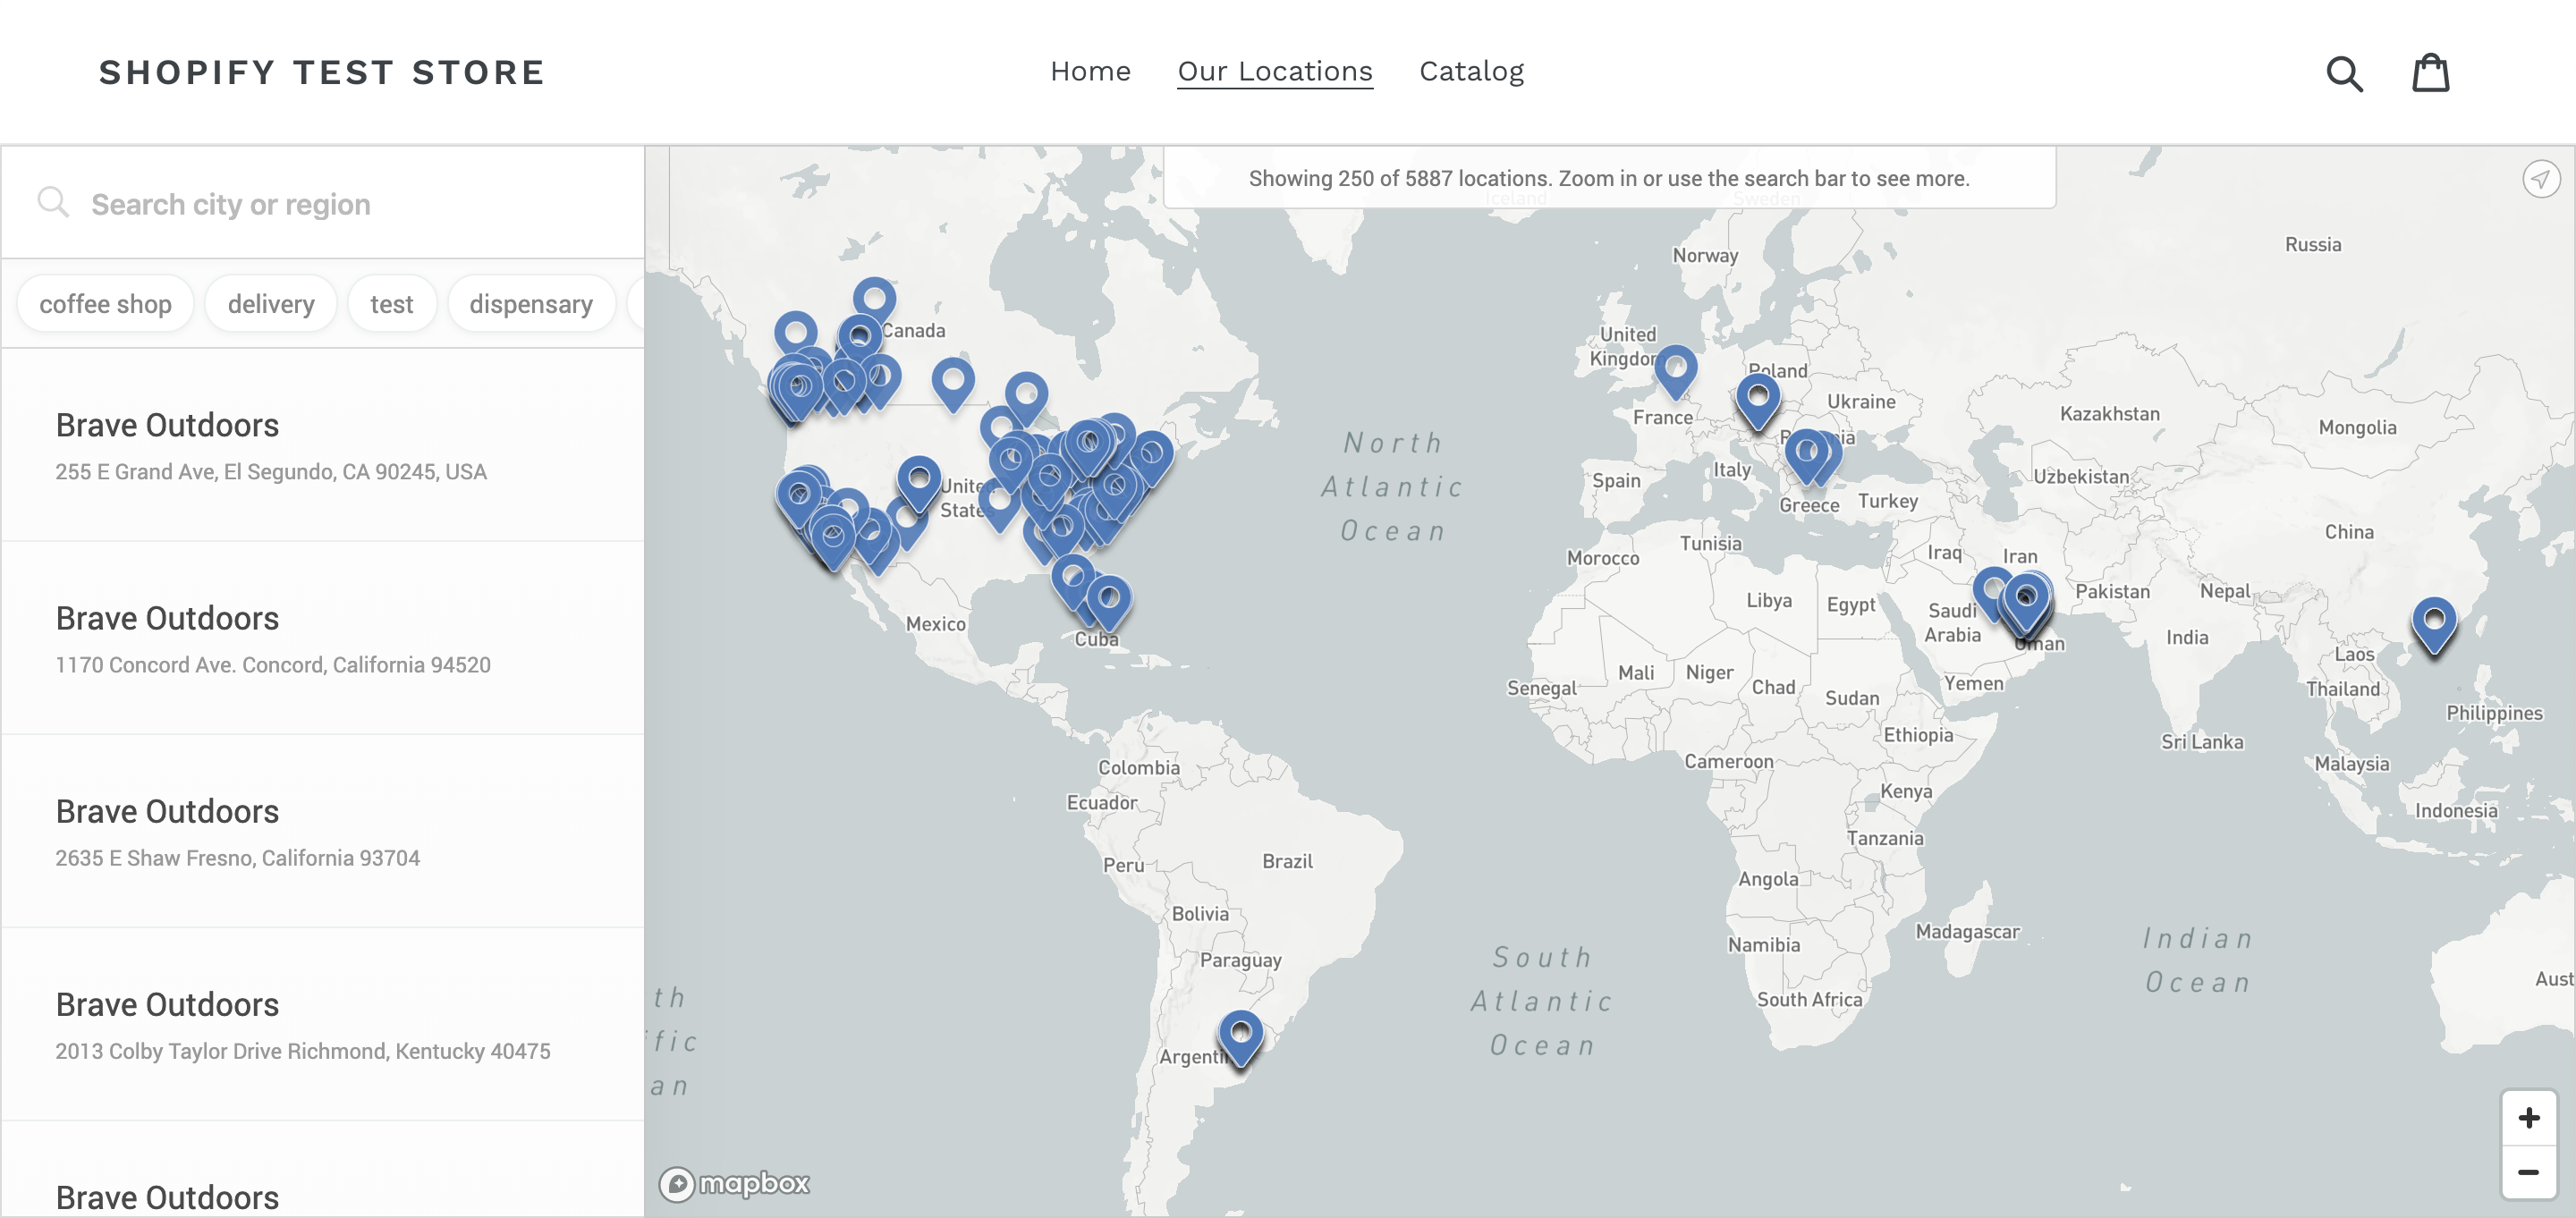2576x1218 pixels.
Task: Toggle the dispensary filter chip
Action: (530, 304)
